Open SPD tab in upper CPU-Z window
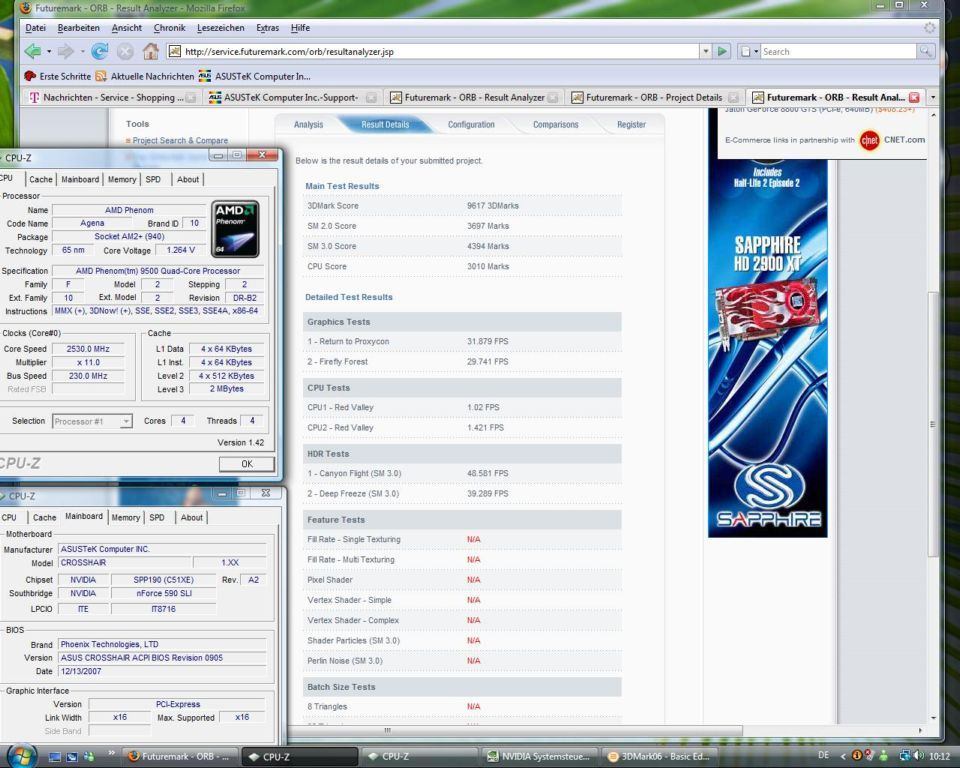 pyautogui.click(x=153, y=179)
